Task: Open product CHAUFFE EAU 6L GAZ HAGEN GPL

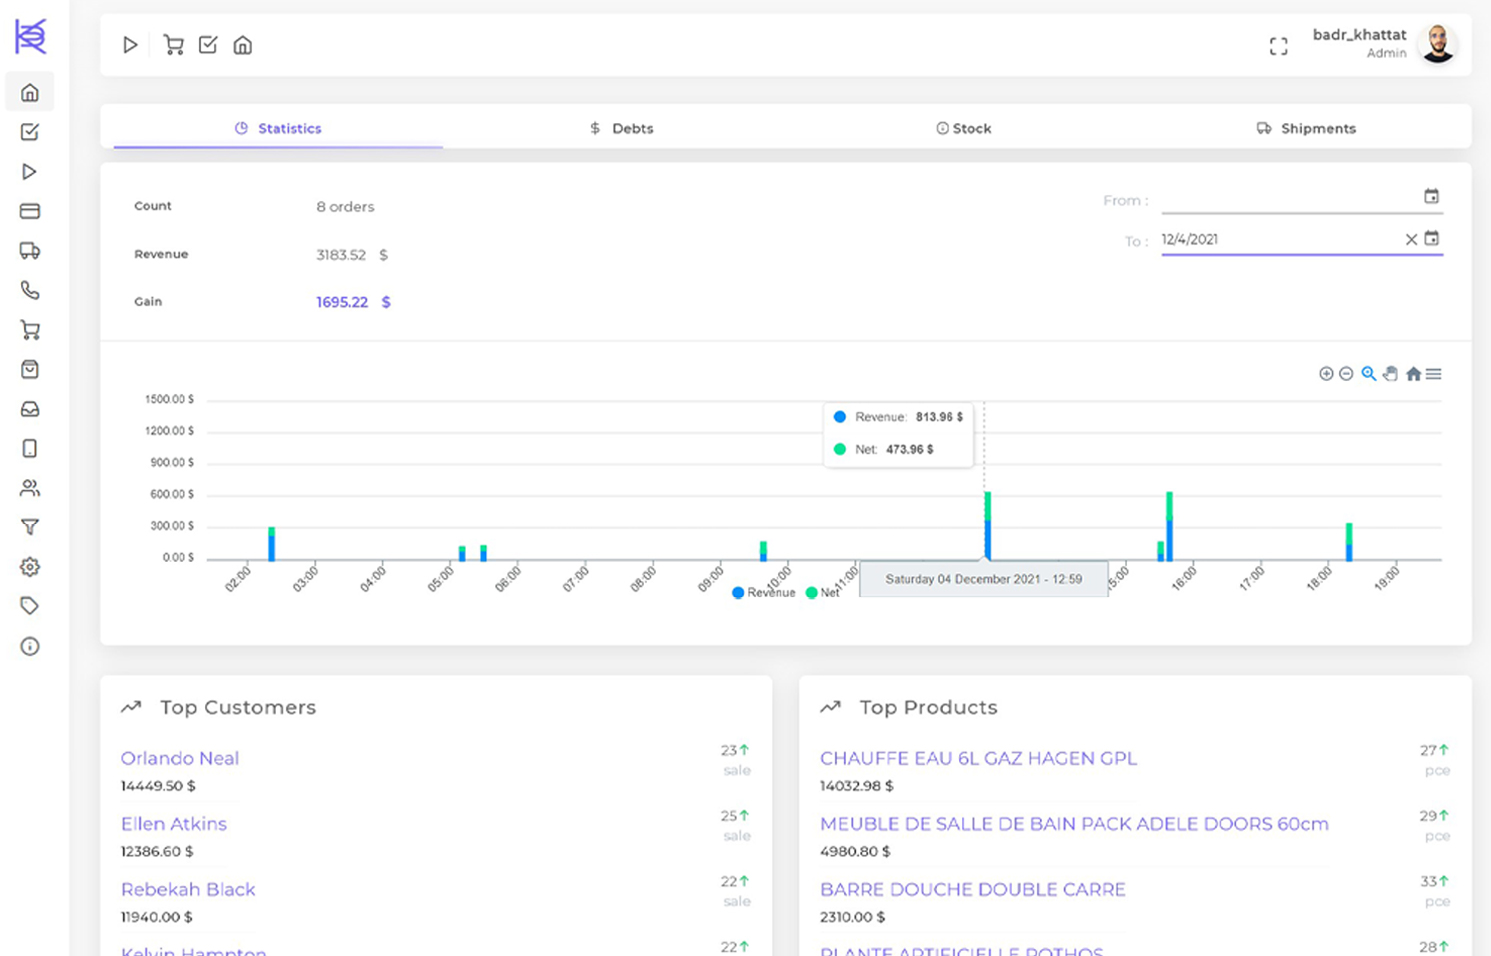Action: [x=978, y=758]
